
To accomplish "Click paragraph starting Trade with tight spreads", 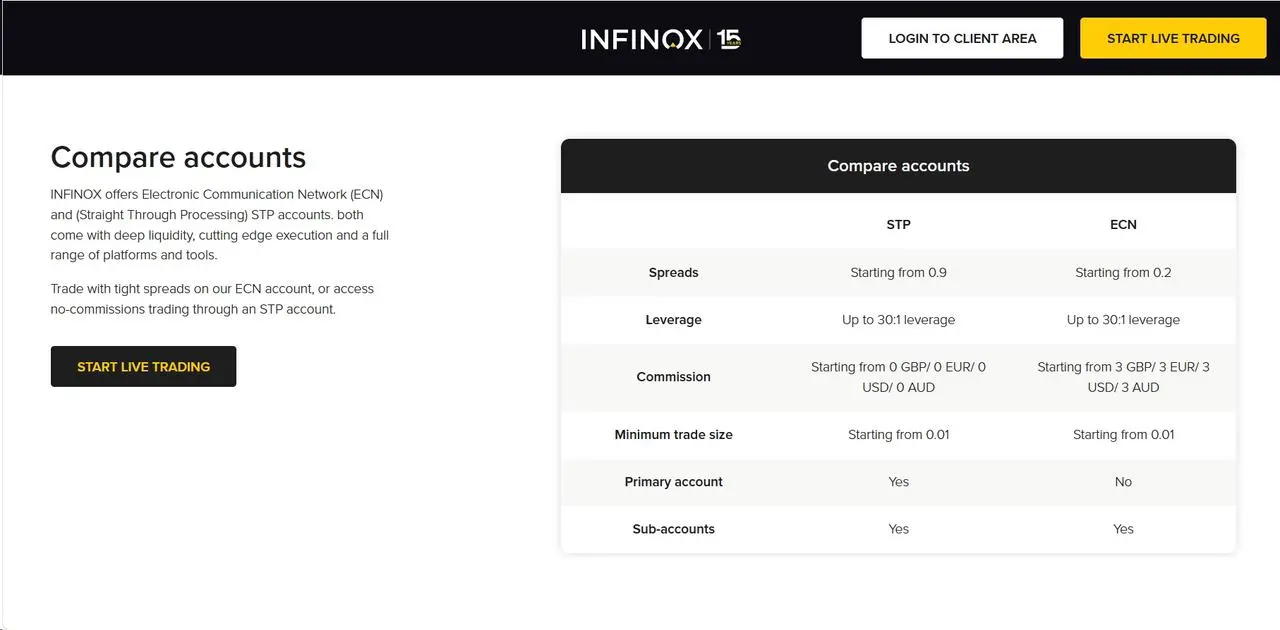I will coord(212,299).
